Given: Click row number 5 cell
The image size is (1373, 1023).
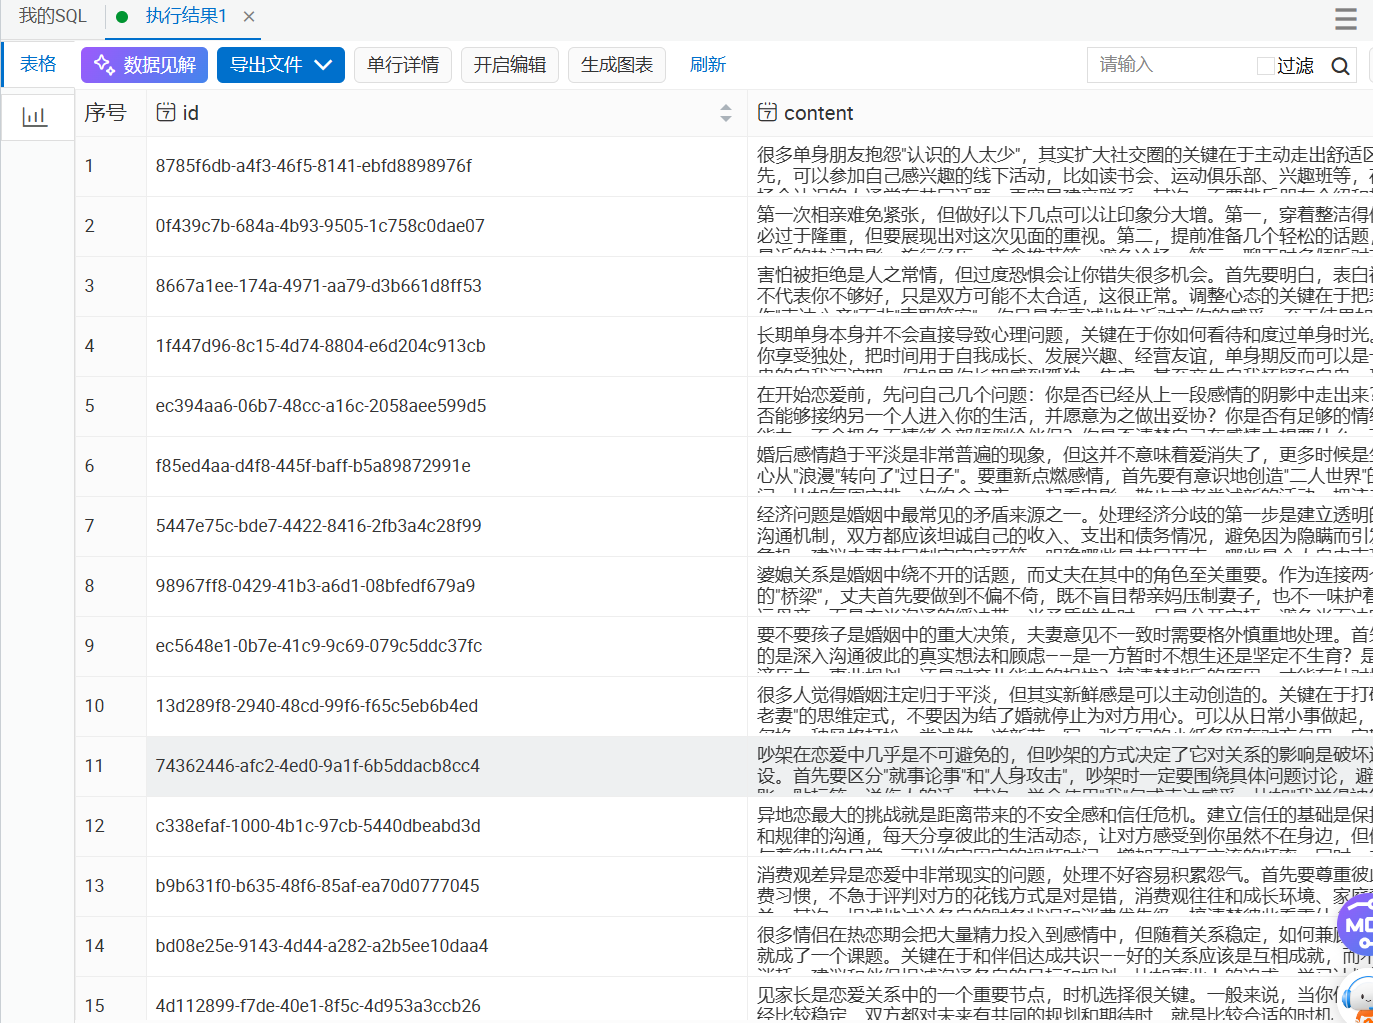Looking at the screenshot, I should point(110,406).
